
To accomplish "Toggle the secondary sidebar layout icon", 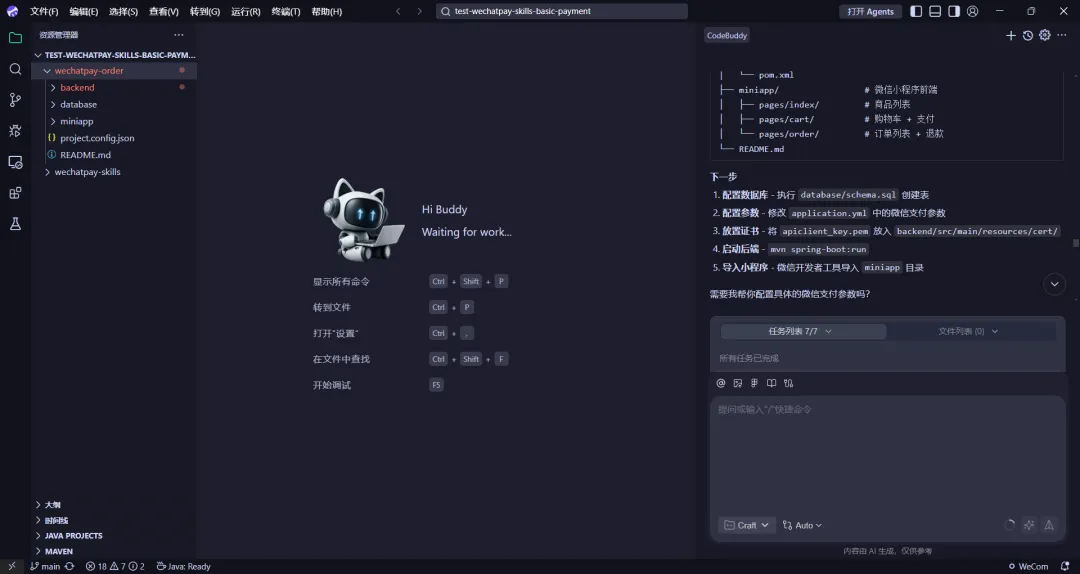I will tap(954, 11).
